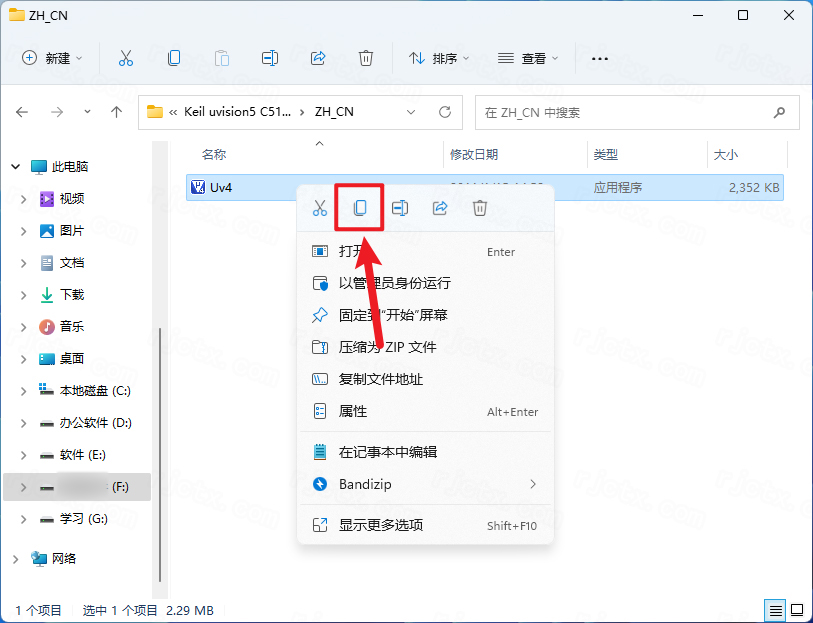This screenshot has height=623, width=813.
Task: Click Keil uvision5 C51 breadcrumb segment
Action: point(237,112)
